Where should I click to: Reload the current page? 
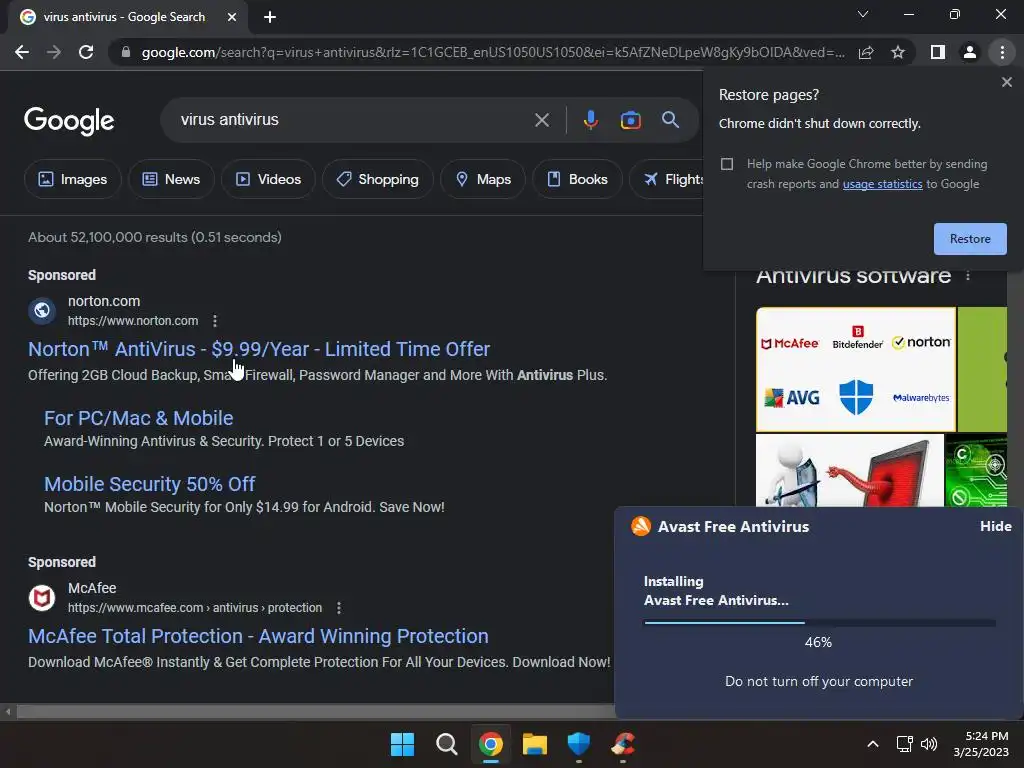86,52
